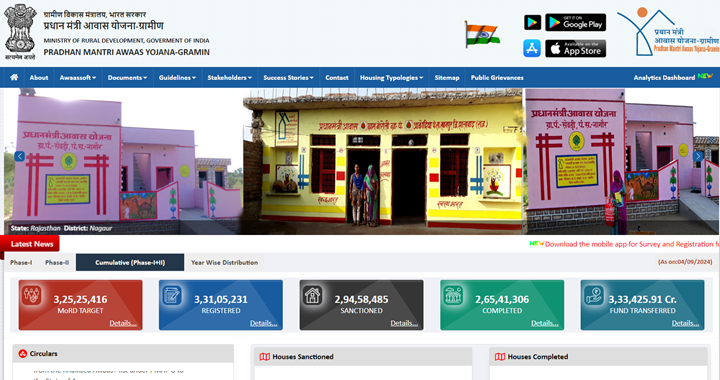Click the NEW badge next to Analytics Dashboard
The height and width of the screenshot is (380, 720).
coord(705,76)
